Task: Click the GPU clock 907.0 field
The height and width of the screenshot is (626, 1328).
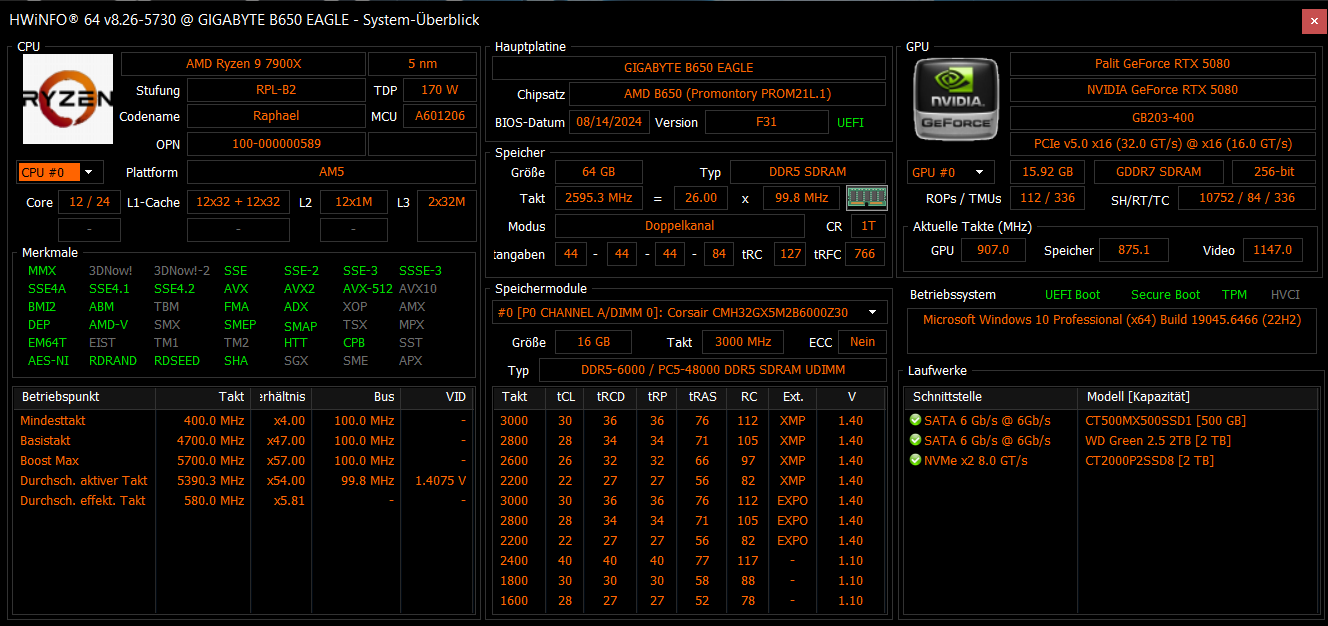Action: pyautogui.click(x=993, y=250)
